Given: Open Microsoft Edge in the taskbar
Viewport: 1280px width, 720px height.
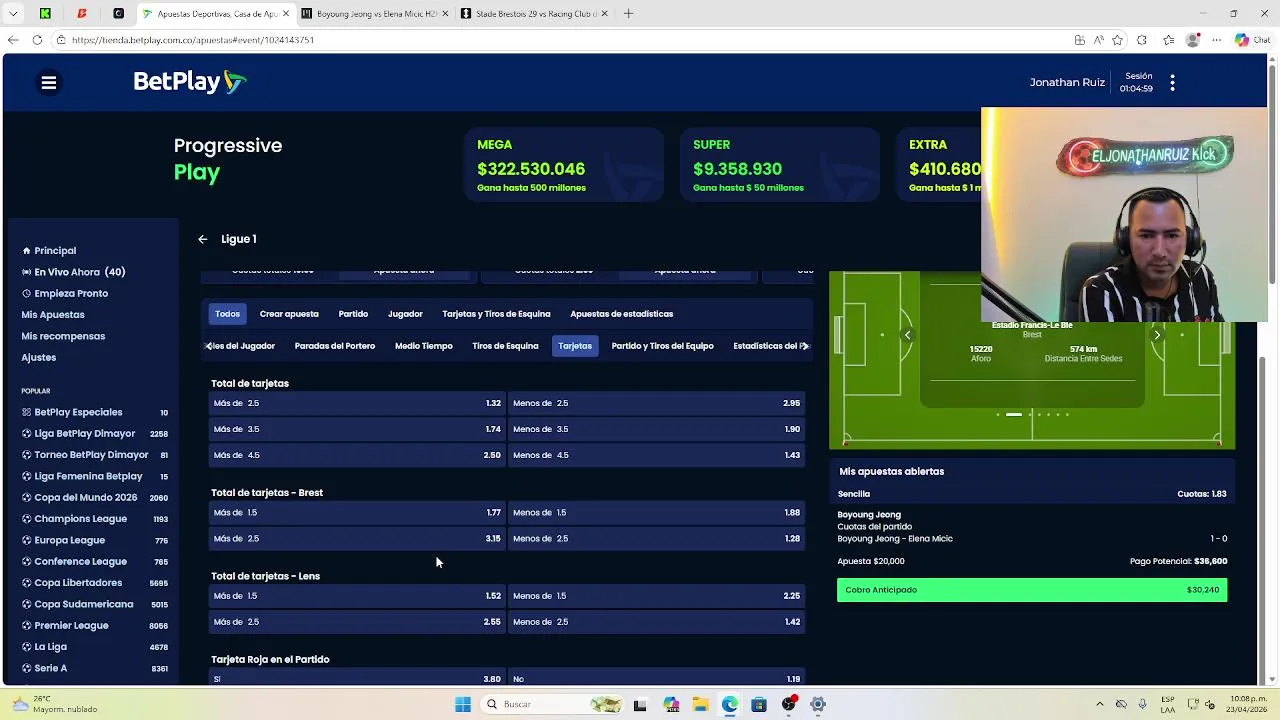Looking at the screenshot, I should (x=729, y=704).
